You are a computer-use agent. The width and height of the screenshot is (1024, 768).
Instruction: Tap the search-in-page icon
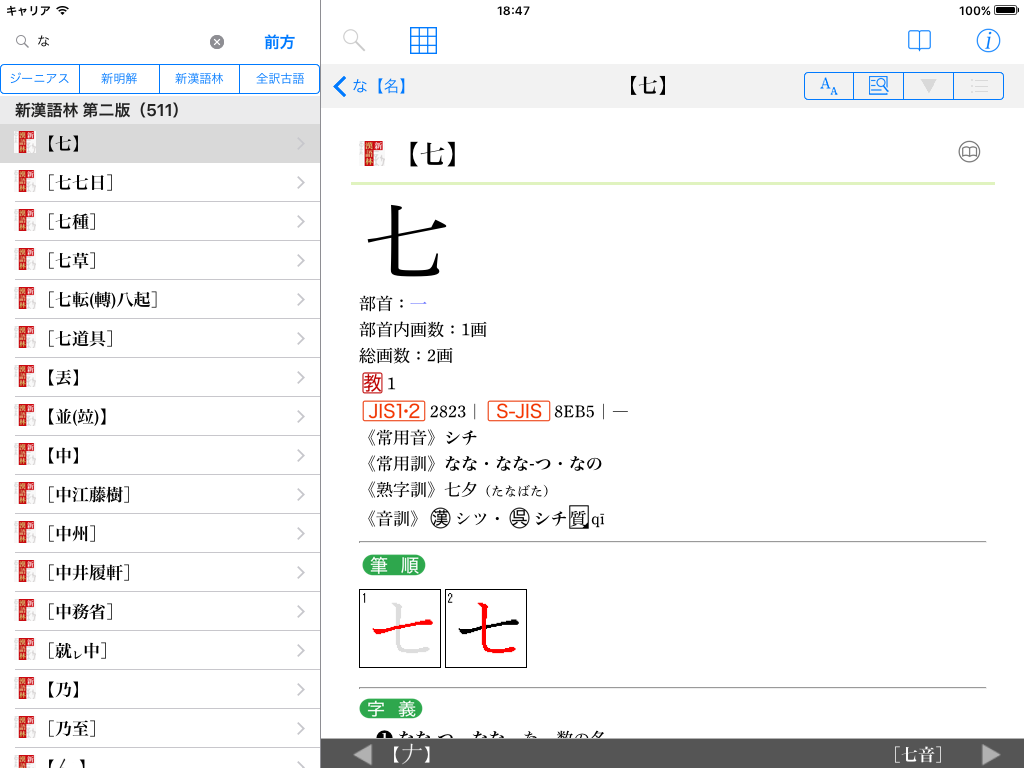[878, 86]
